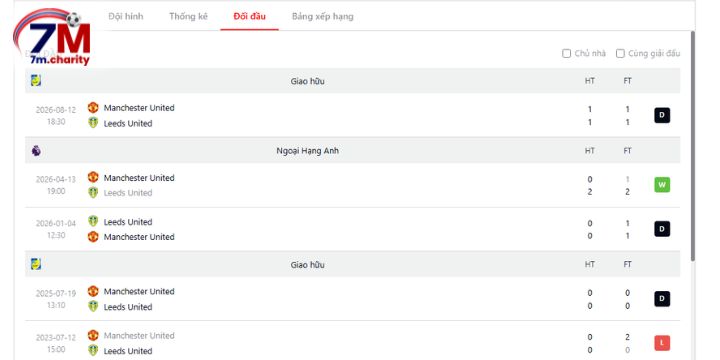Switch to the Đội hình tab
The width and height of the screenshot is (720, 360).
[x=126, y=17]
